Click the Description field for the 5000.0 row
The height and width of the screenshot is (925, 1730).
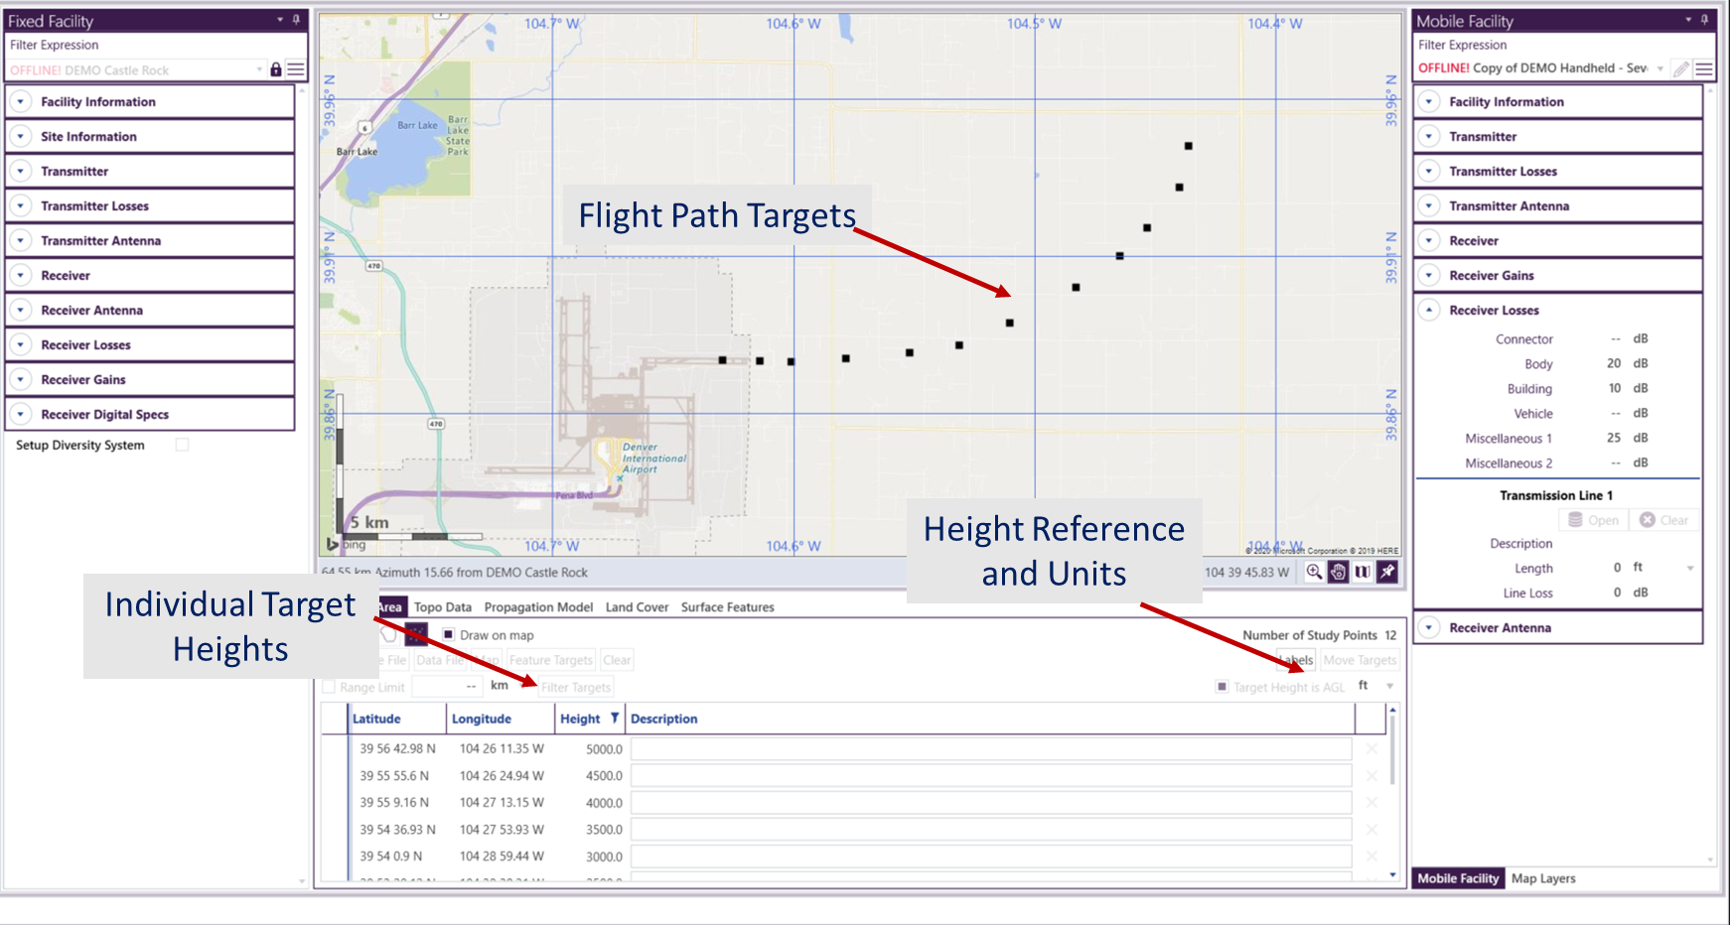click(x=990, y=749)
